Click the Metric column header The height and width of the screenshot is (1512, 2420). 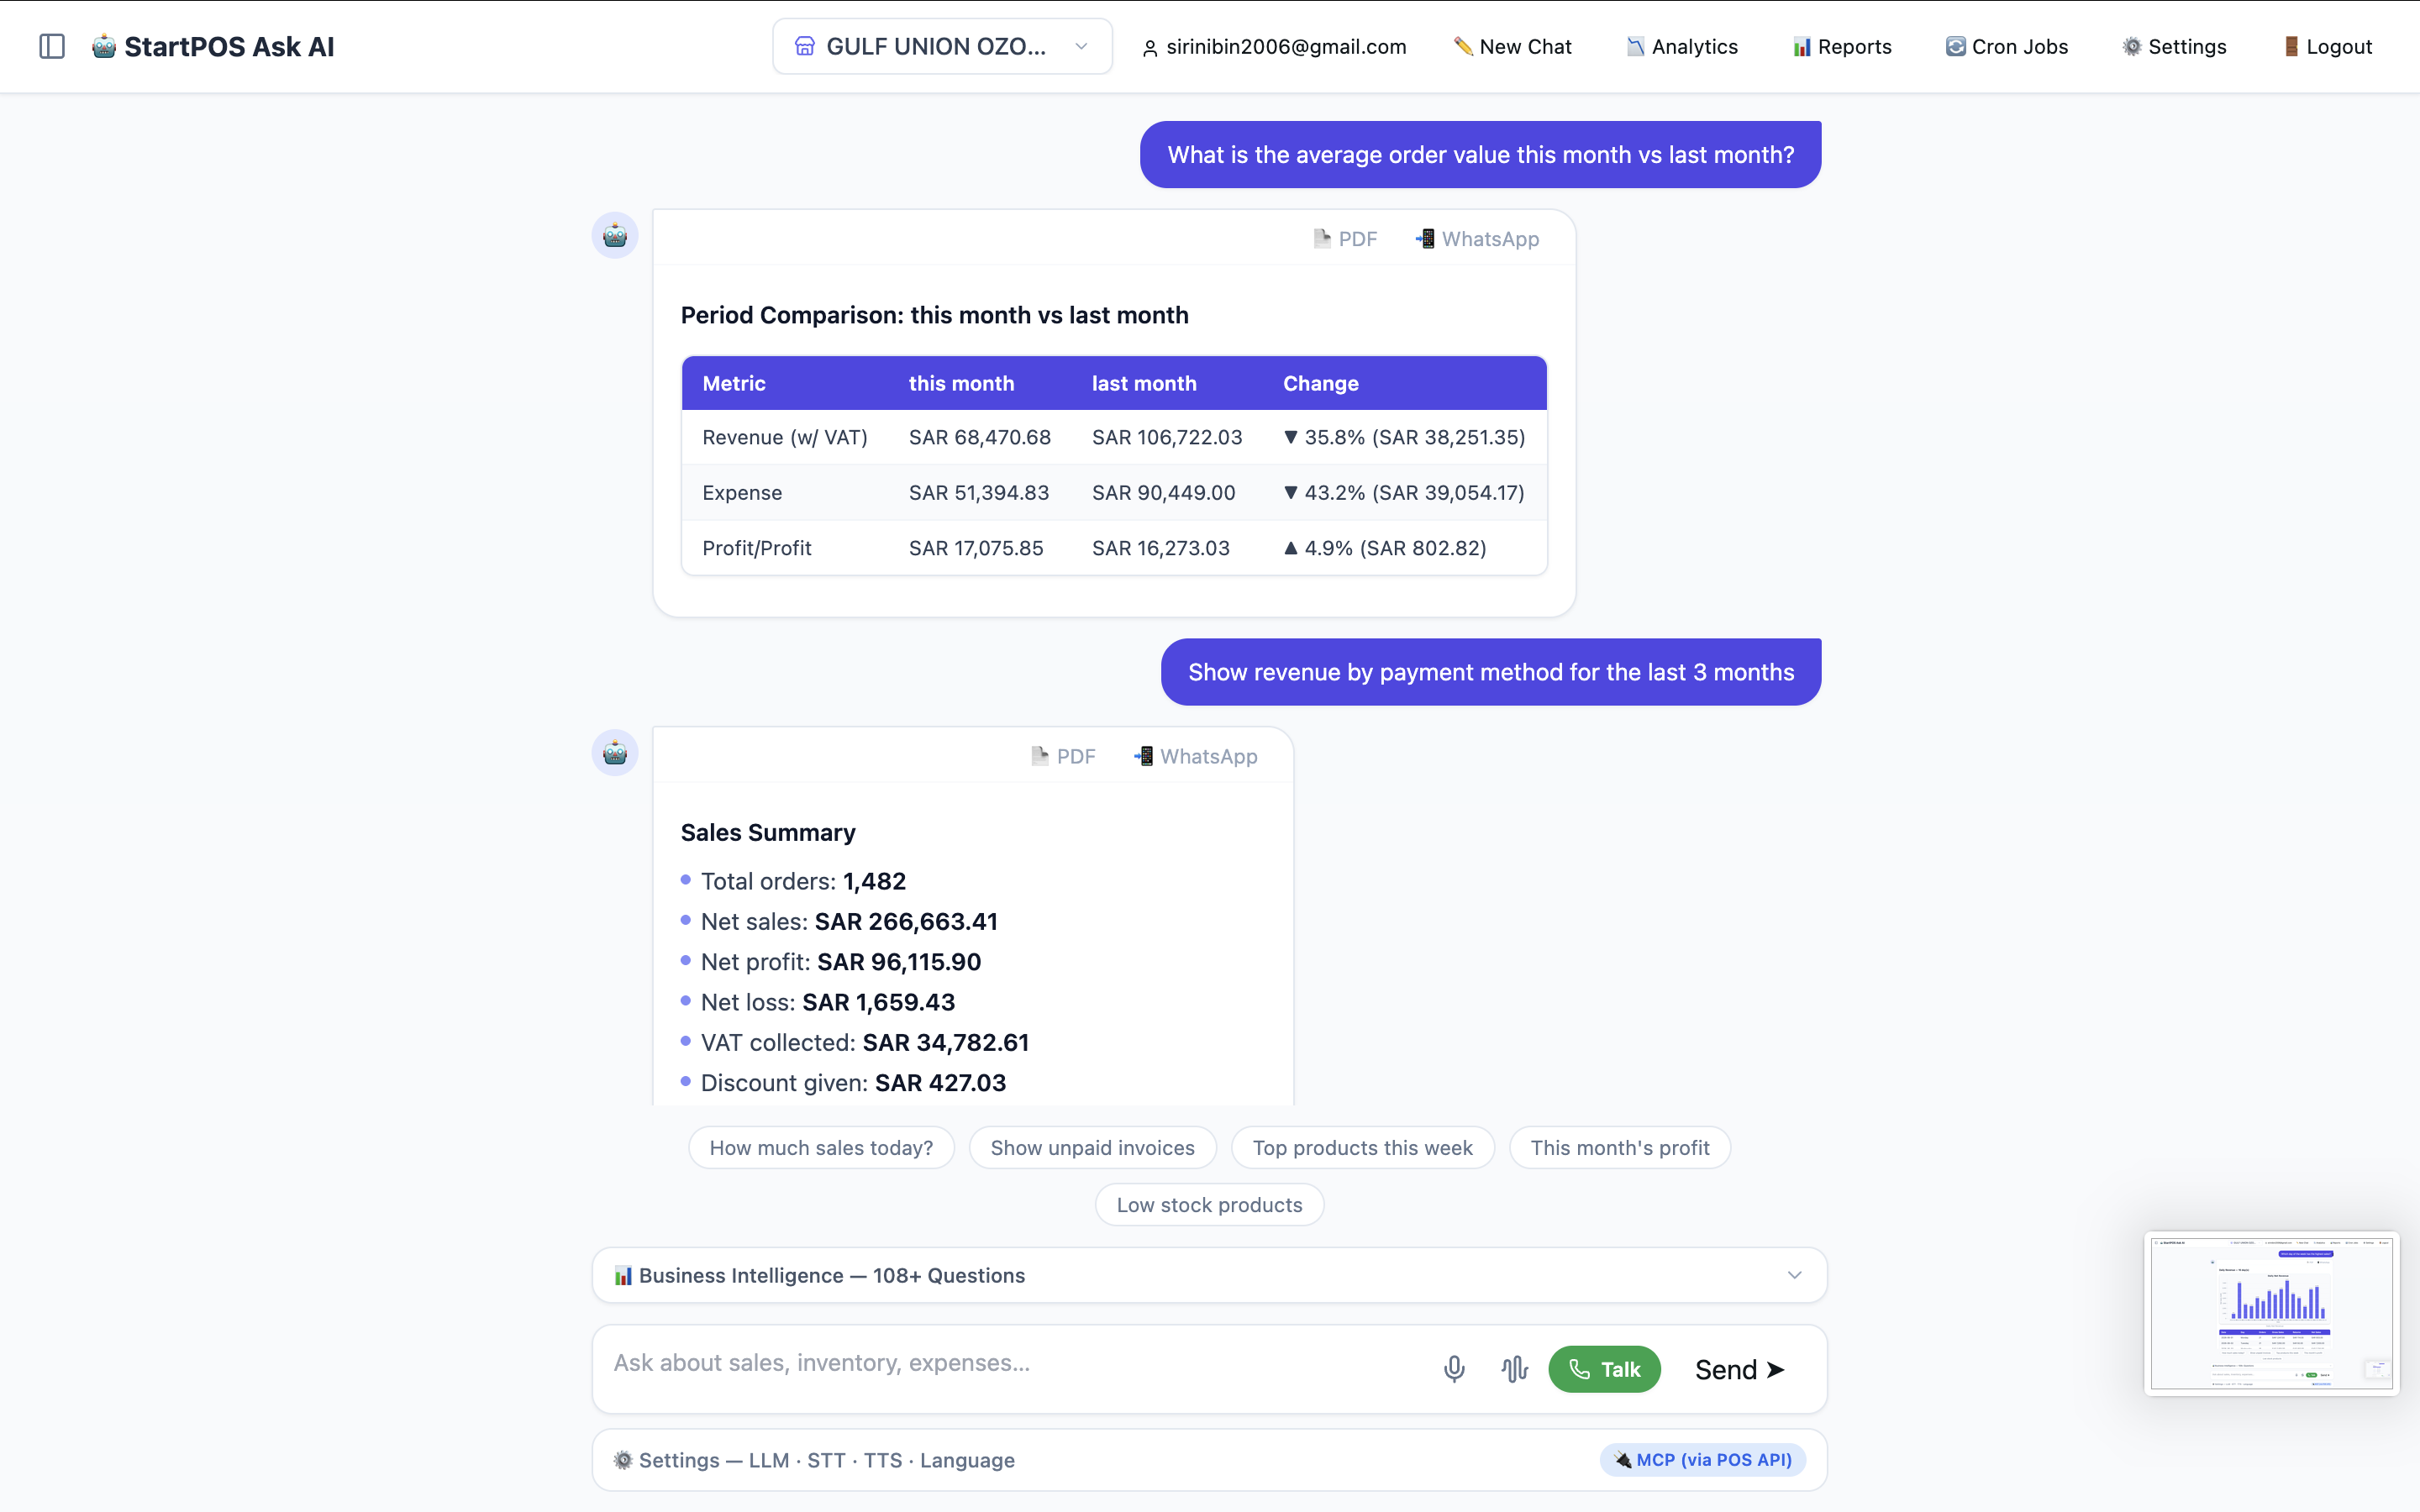pyautogui.click(x=734, y=383)
